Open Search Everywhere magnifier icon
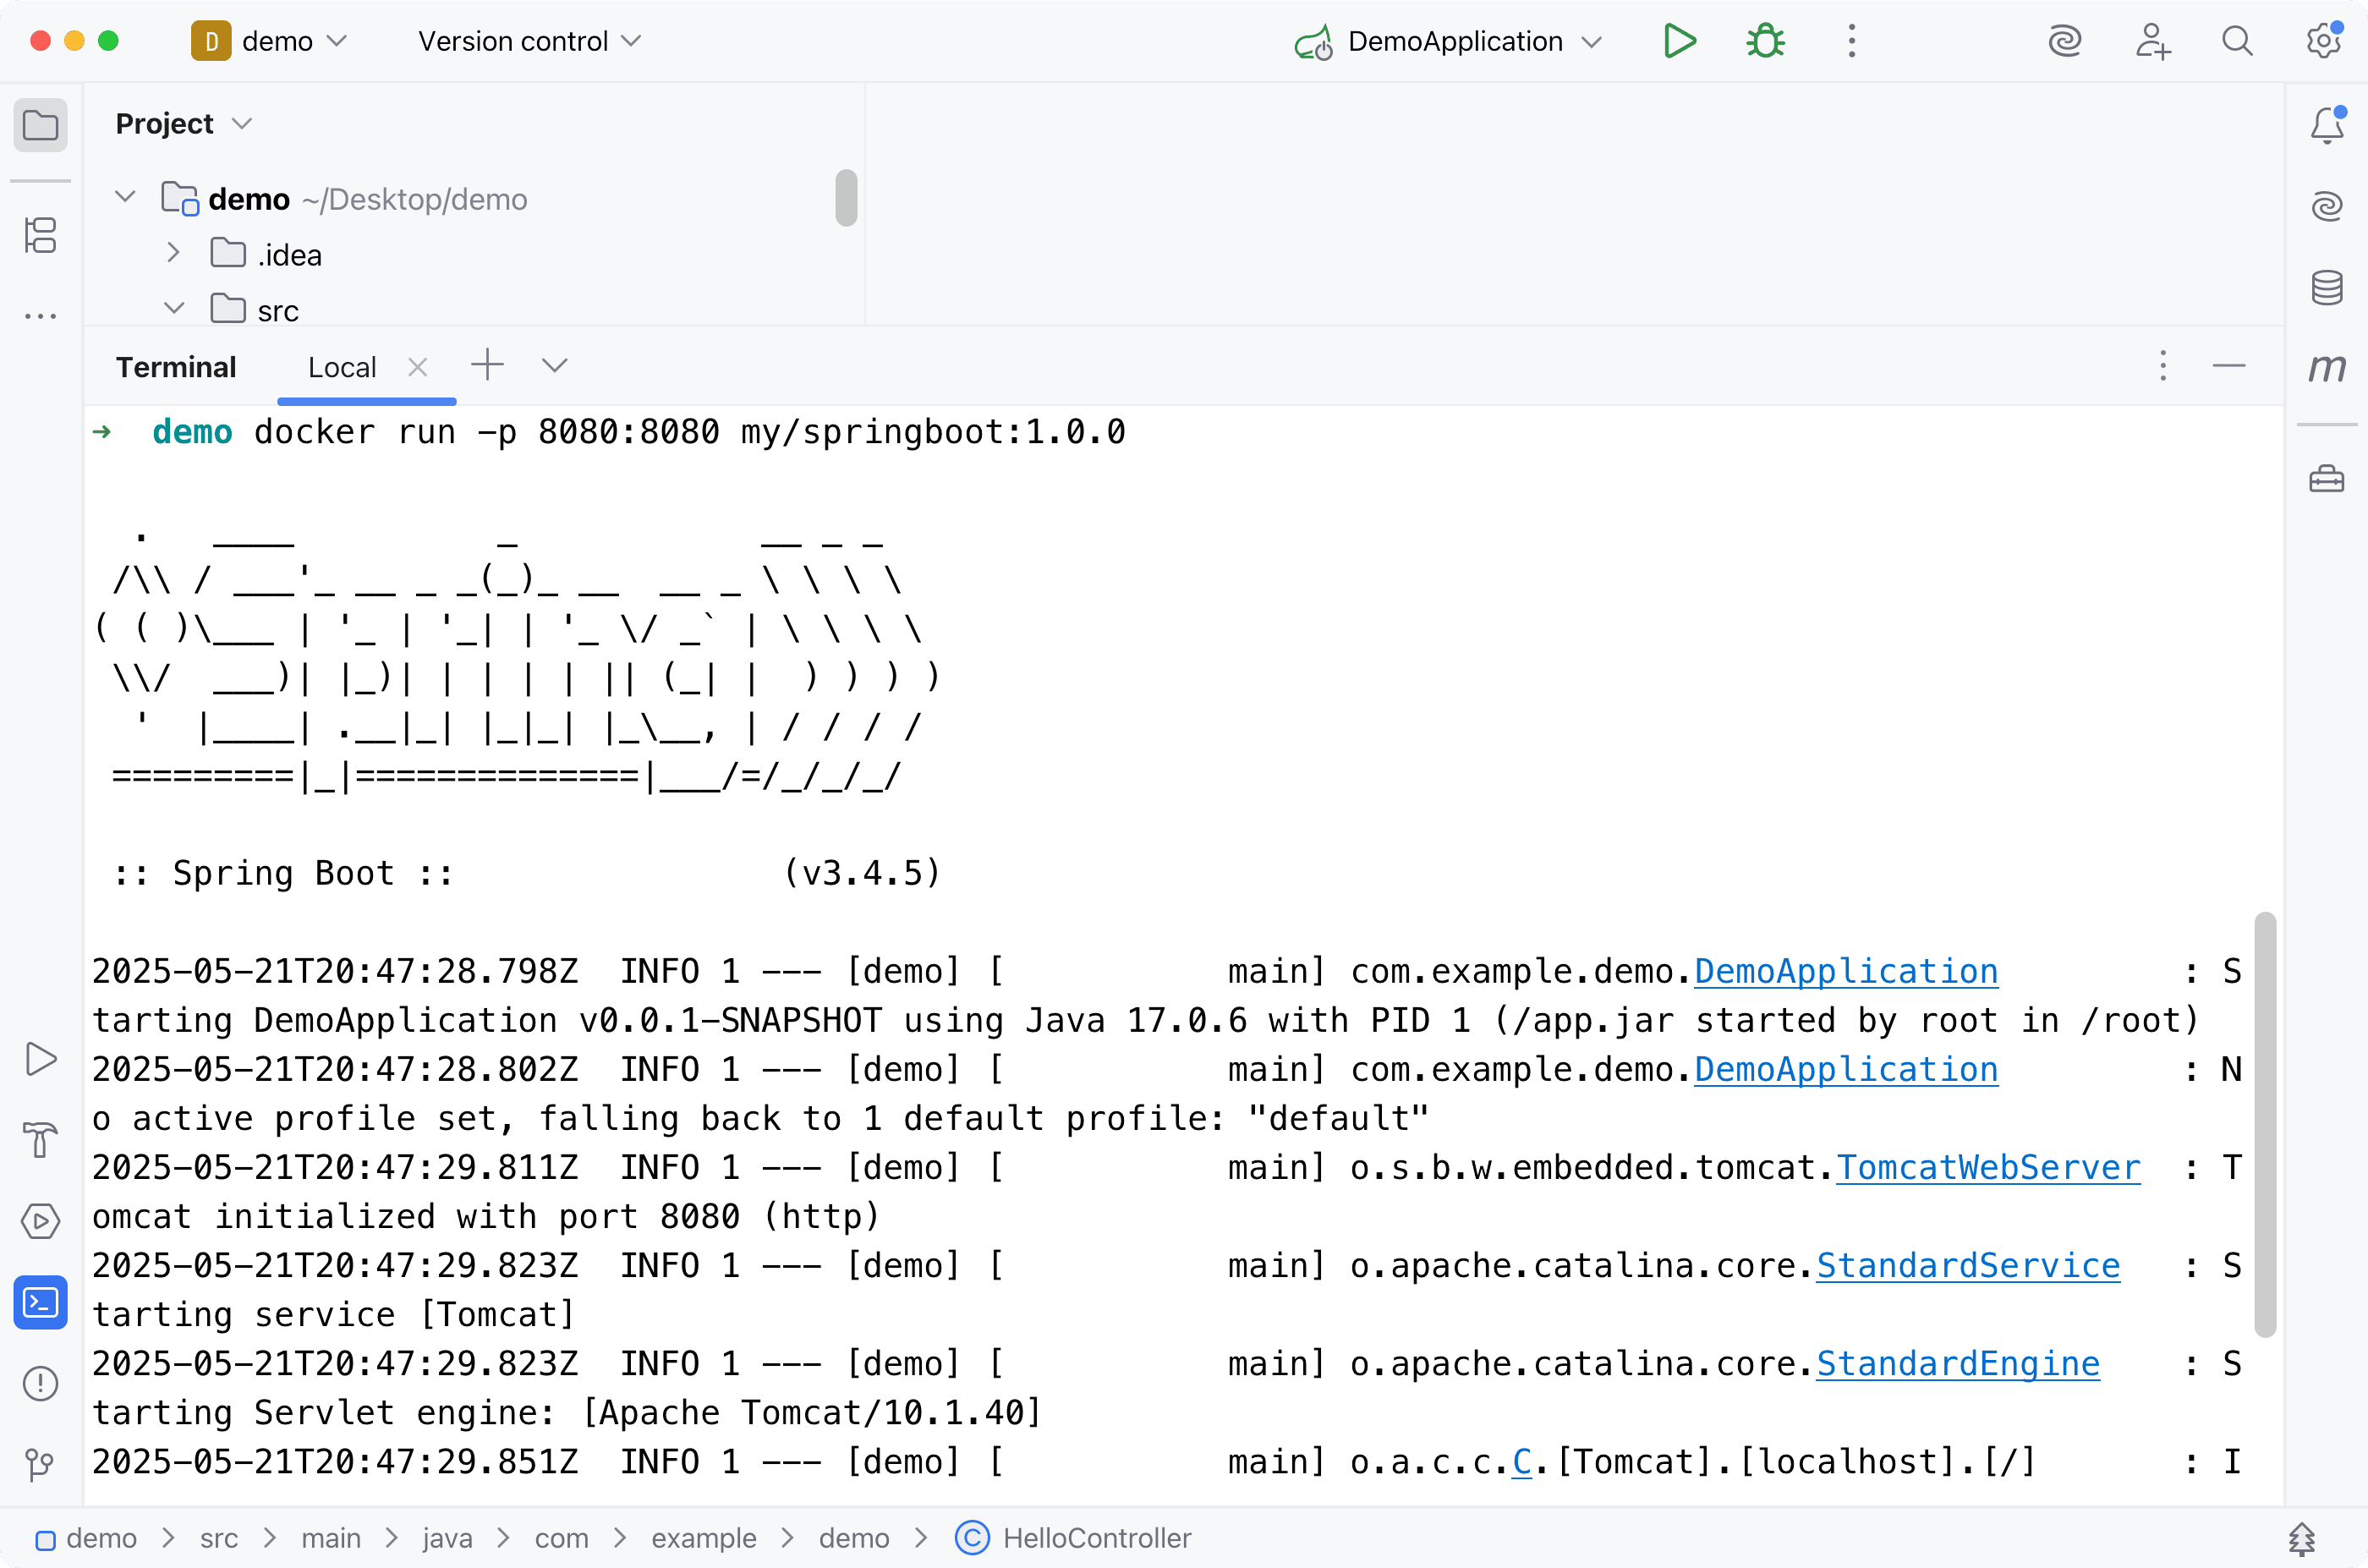This screenshot has width=2368, height=1568. (x=2237, y=41)
